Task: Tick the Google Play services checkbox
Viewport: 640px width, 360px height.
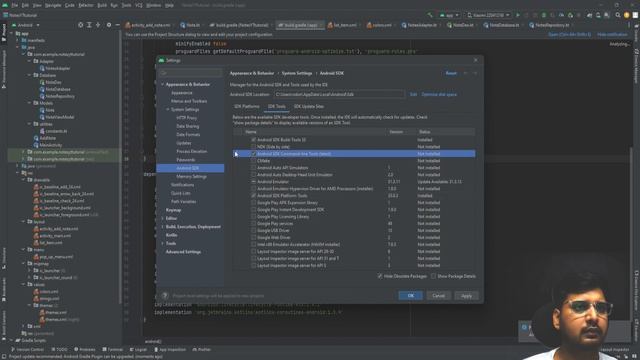Action: (x=253, y=224)
